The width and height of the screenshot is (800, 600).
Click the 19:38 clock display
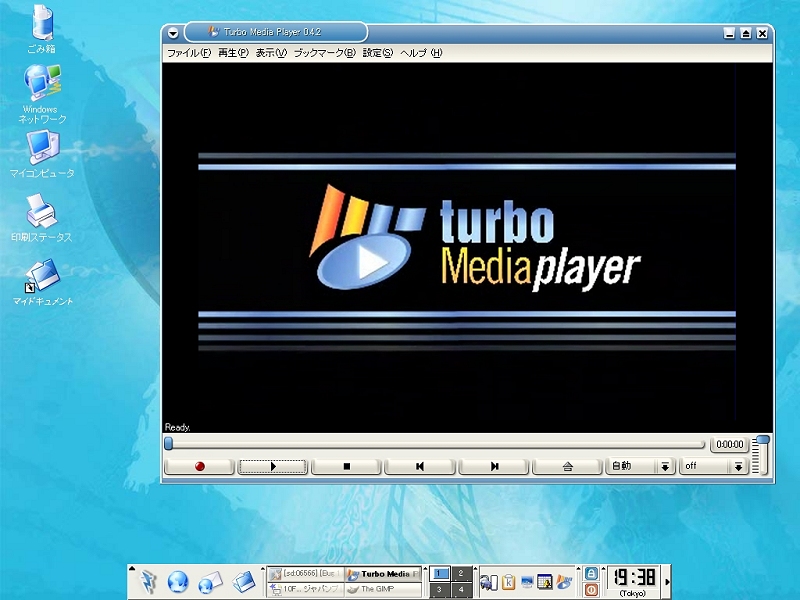[x=634, y=578]
